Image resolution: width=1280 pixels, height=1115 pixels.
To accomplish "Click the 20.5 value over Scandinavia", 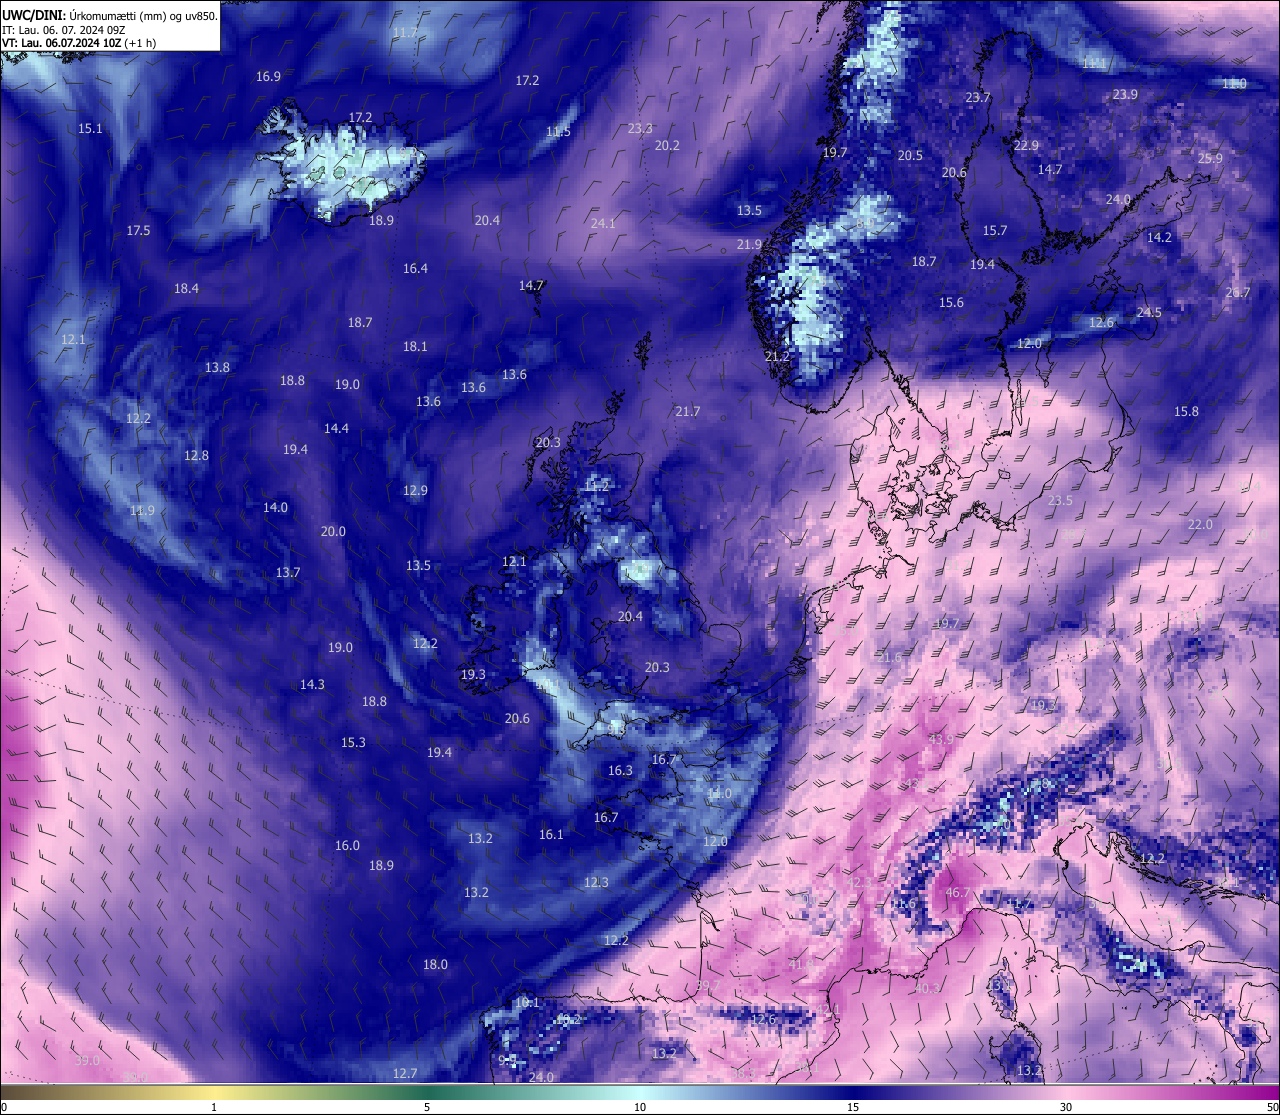I will click(x=910, y=155).
